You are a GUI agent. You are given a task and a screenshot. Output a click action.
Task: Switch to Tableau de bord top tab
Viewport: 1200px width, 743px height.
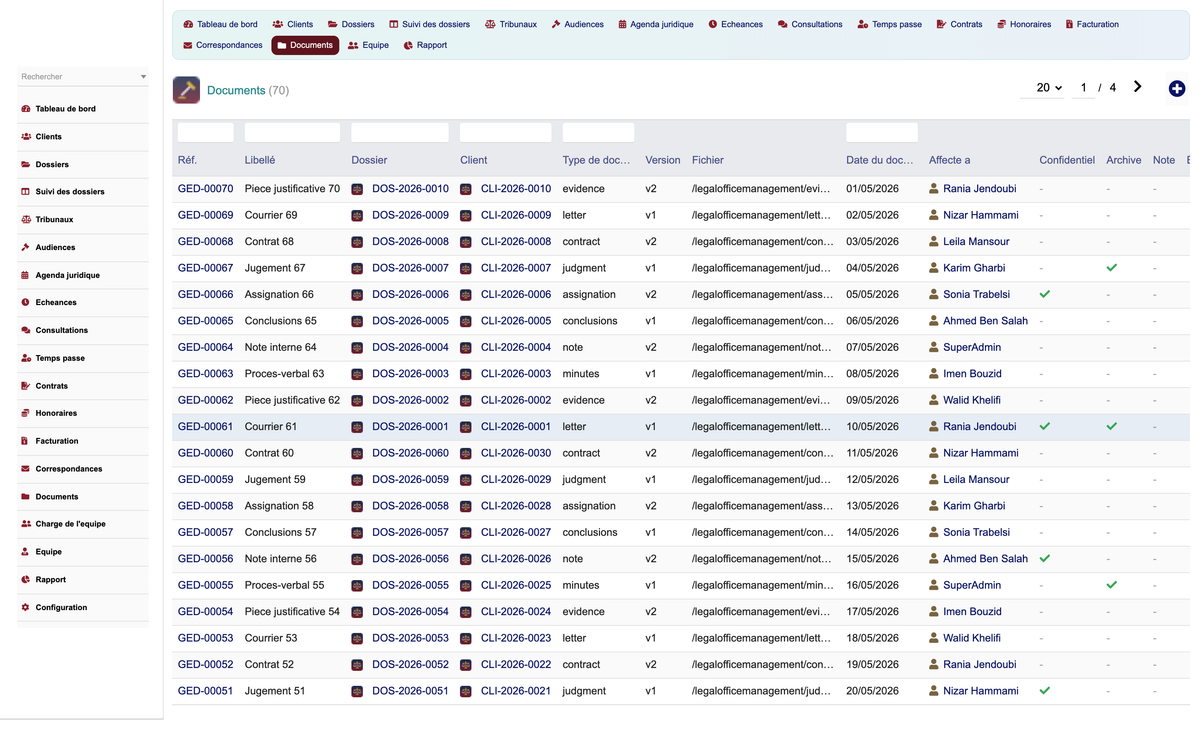point(221,24)
